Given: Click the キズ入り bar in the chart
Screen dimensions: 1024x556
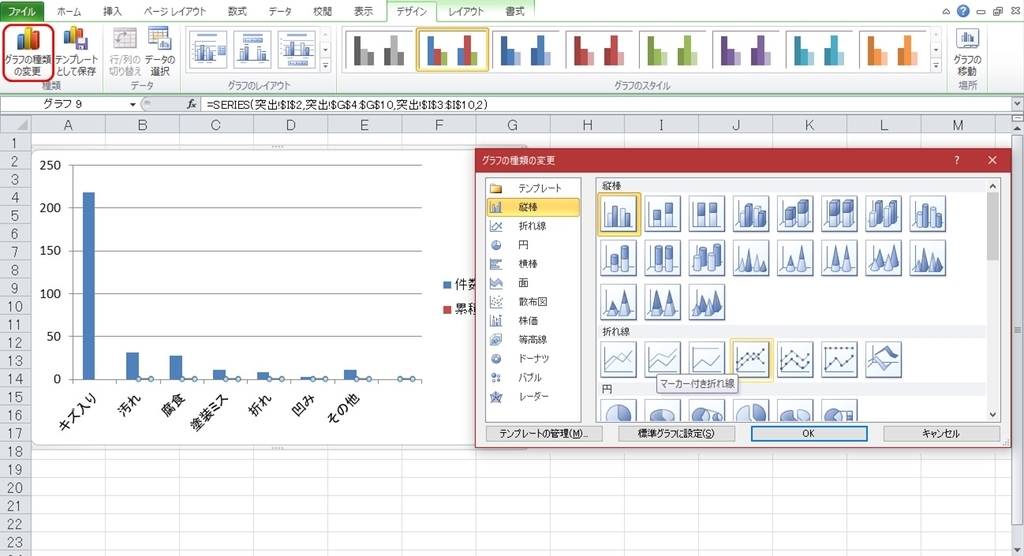Looking at the screenshot, I should 88,286.
